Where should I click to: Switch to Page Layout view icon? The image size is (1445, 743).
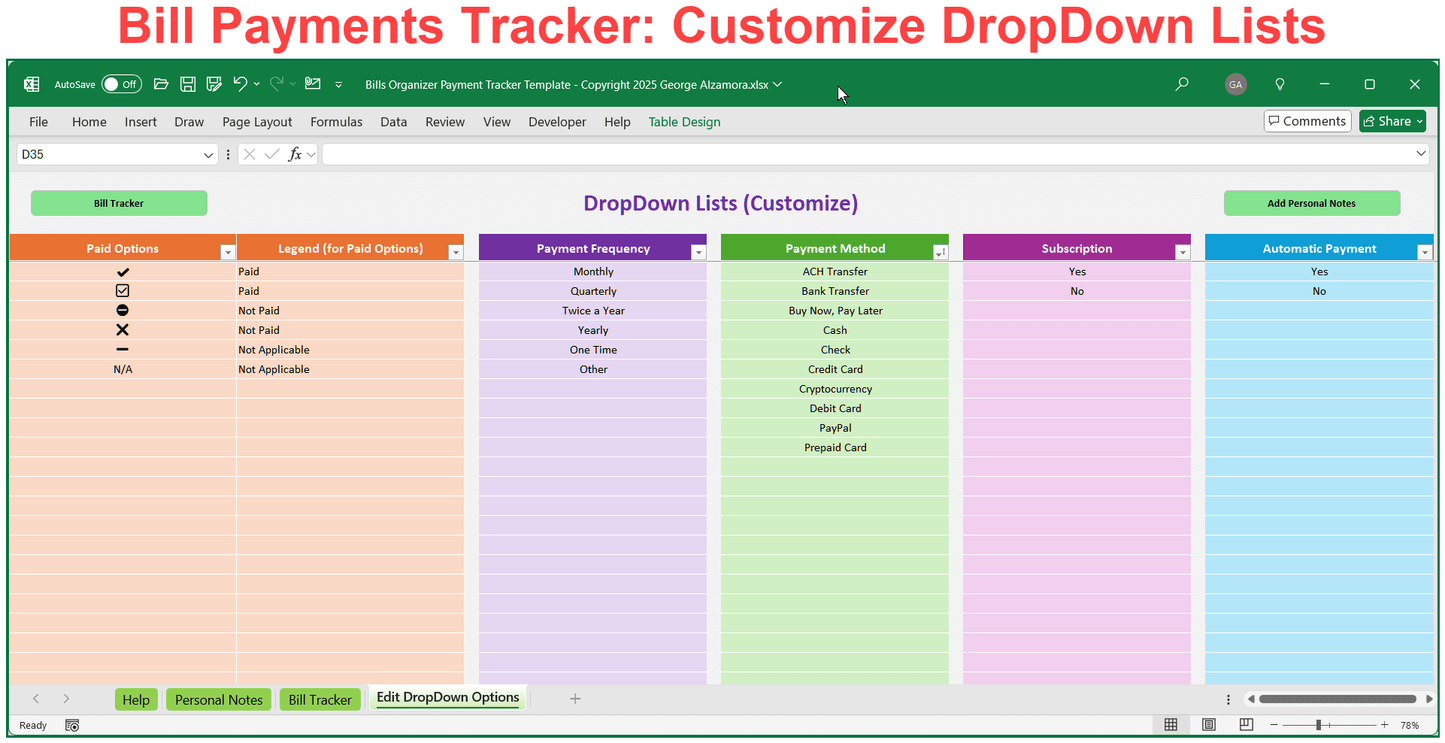point(1209,725)
